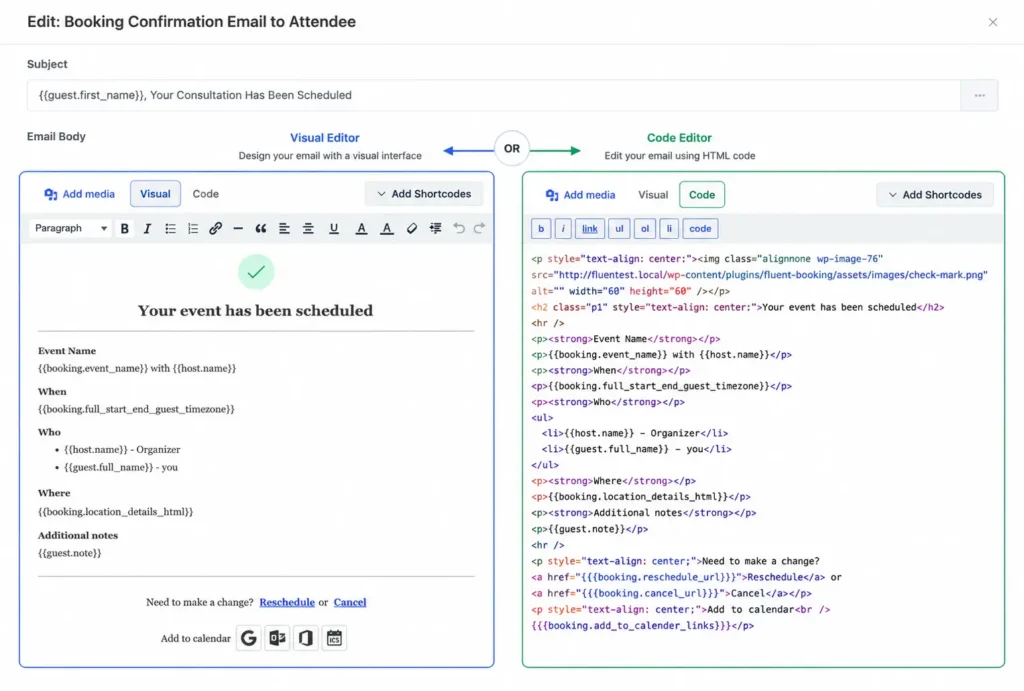
Task: Underline the selected text
Action: (334, 229)
